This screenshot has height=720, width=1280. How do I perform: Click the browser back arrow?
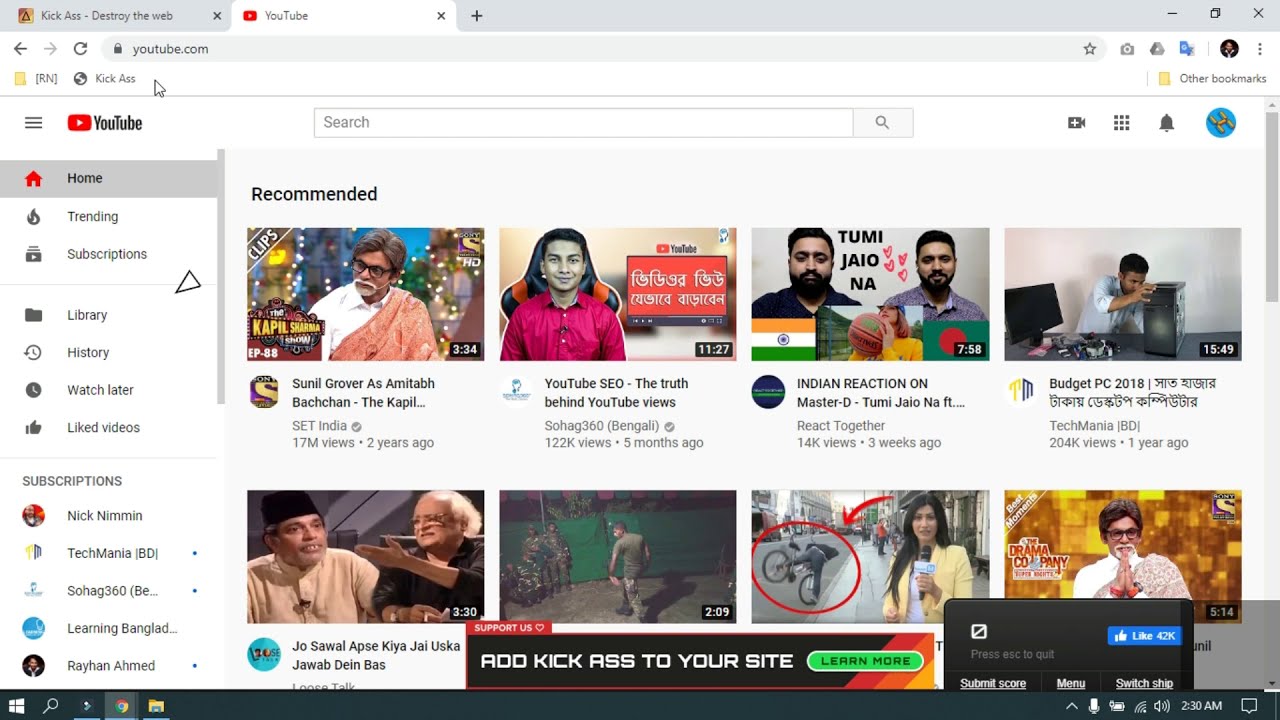point(20,48)
